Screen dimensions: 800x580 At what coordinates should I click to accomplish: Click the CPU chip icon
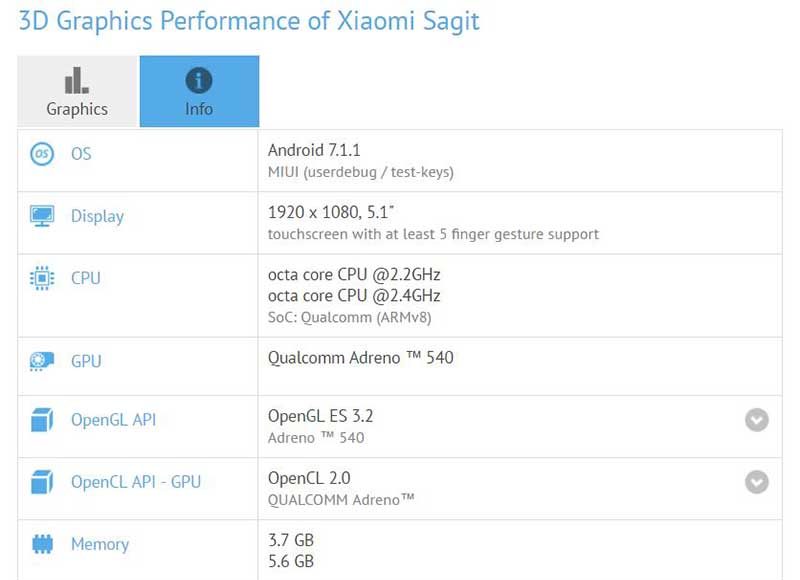click(x=42, y=278)
